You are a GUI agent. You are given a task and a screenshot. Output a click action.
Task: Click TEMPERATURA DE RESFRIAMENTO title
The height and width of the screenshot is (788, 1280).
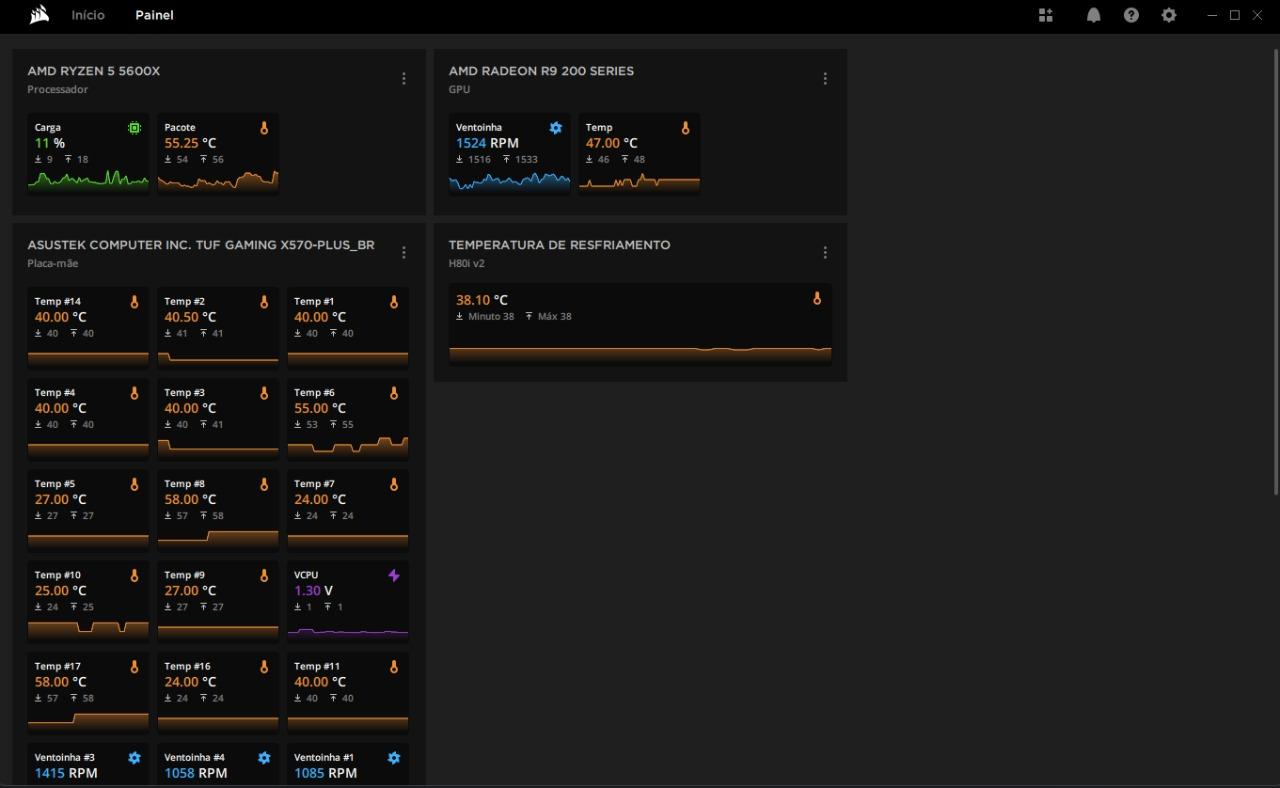(x=559, y=245)
